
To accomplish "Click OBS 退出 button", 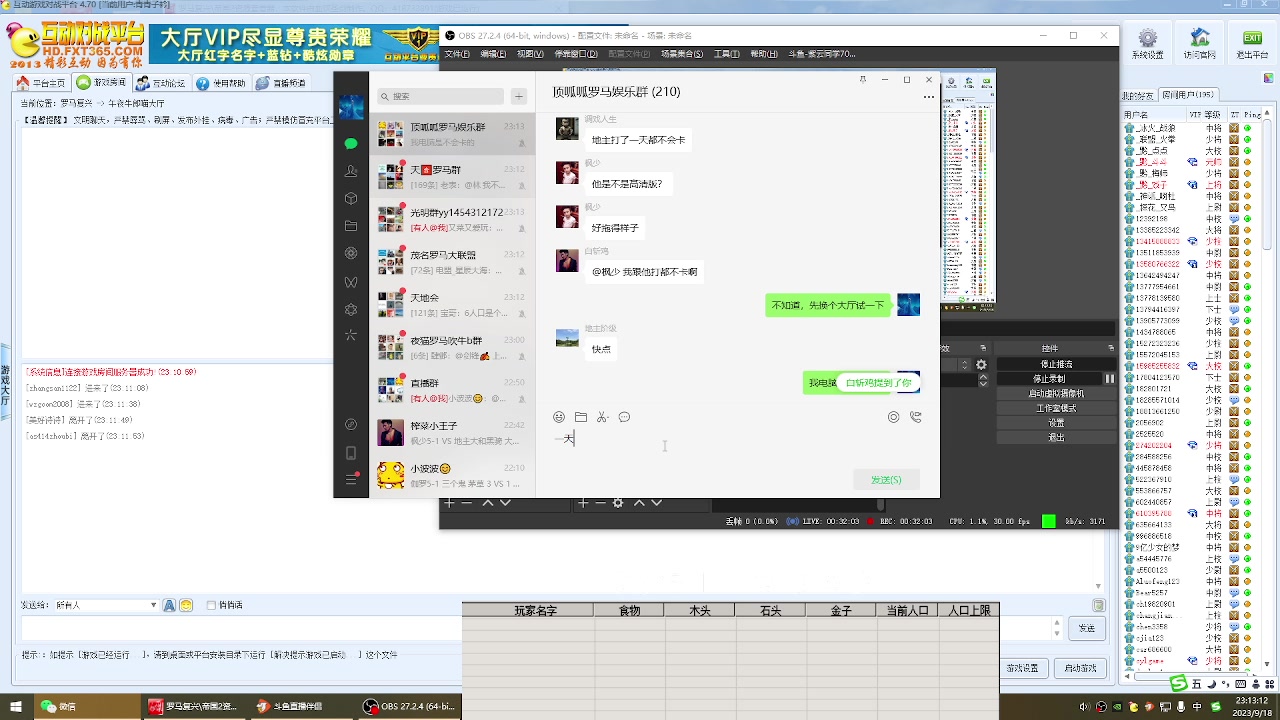I will click(x=1056, y=437).
